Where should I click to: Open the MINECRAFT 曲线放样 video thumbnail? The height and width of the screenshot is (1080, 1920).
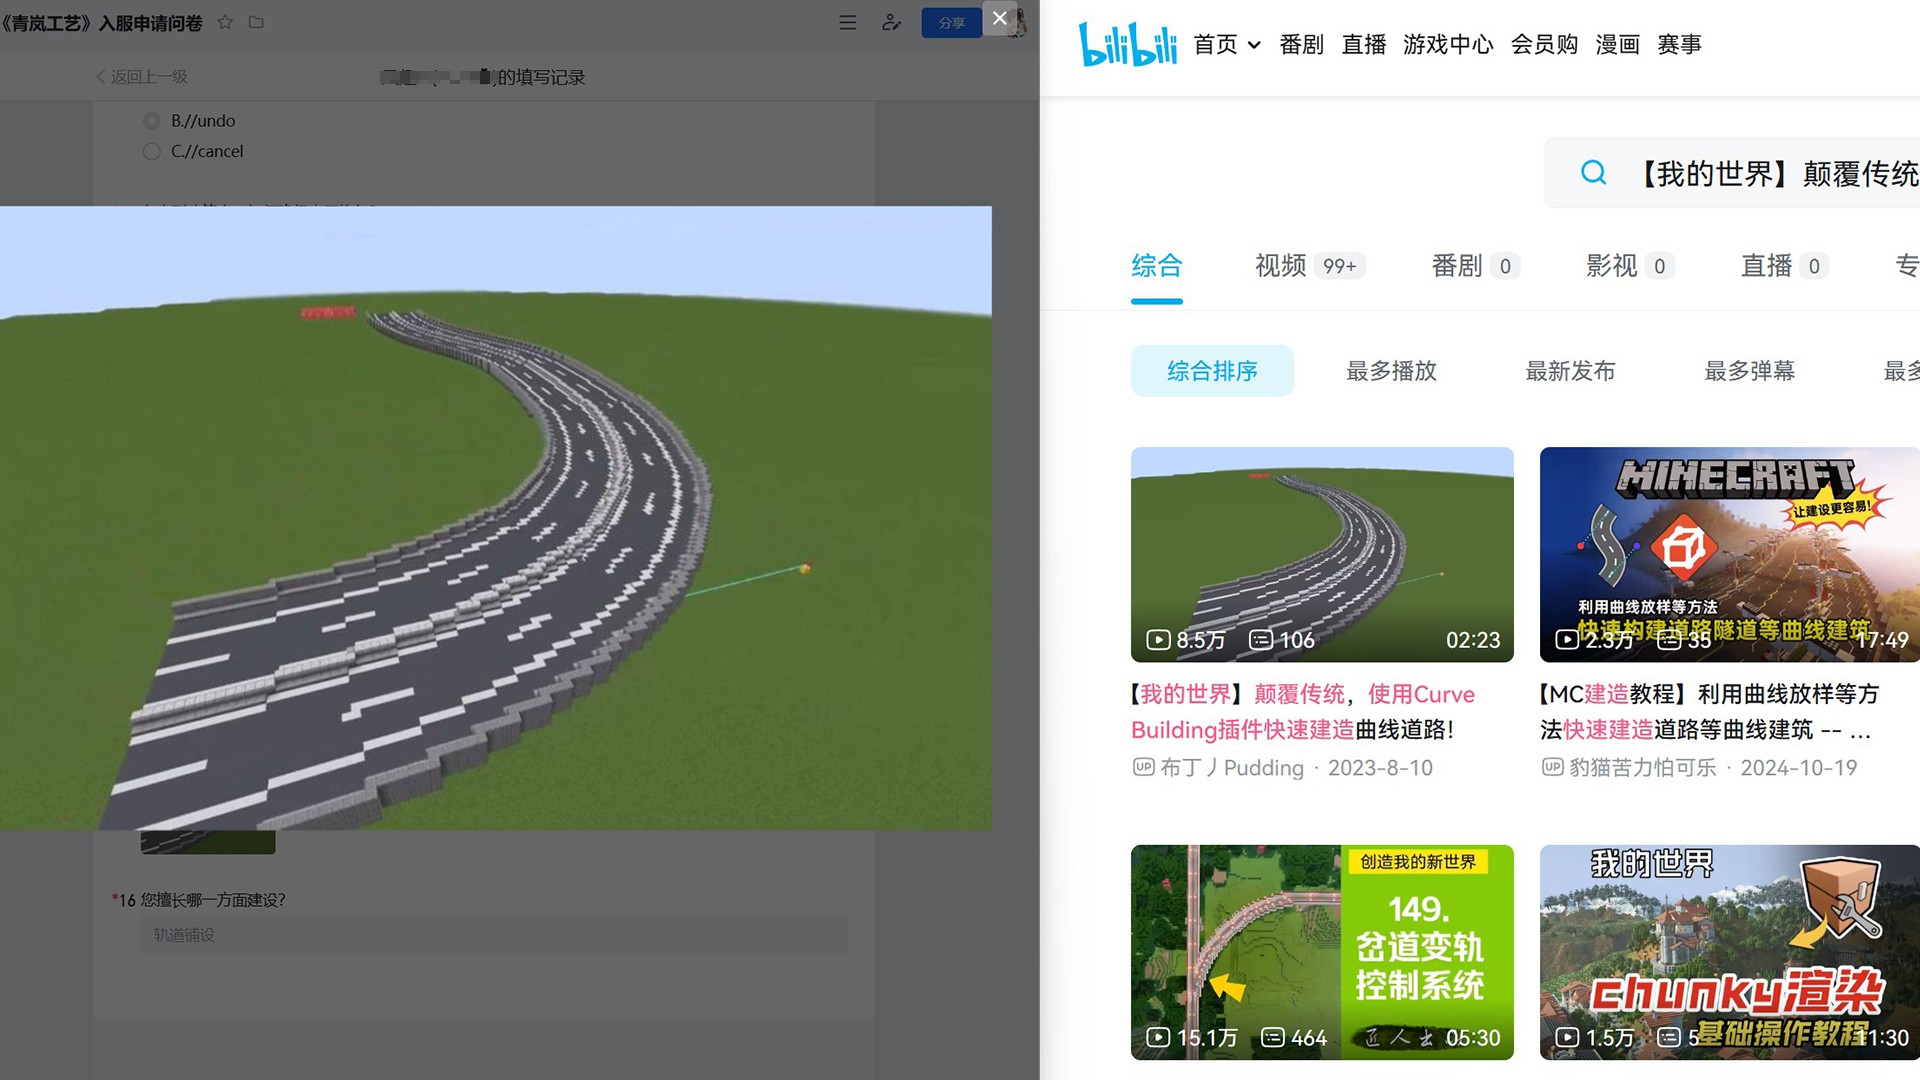(1730, 554)
